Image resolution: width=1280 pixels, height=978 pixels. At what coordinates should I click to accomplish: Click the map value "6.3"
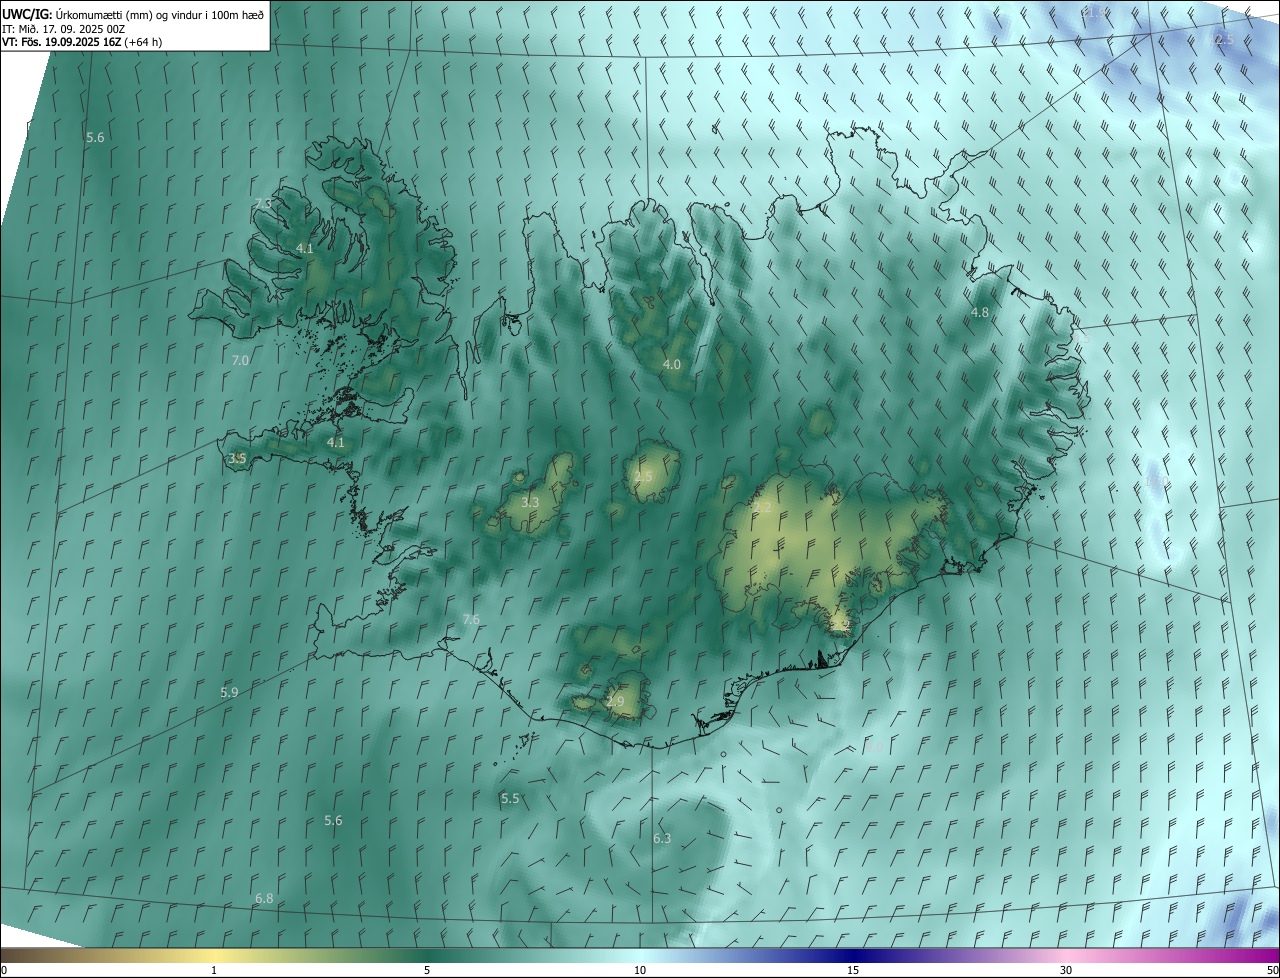click(x=662, y=839)
